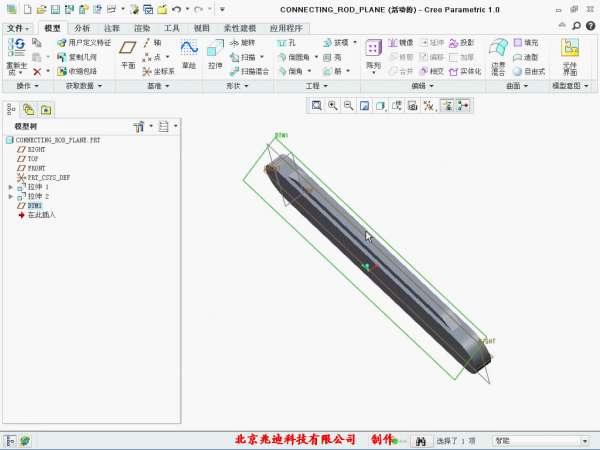Image resolution: width=600 pixels, height=450 pixels.
Task: Expand 拉伸 2 in model tree
Action: [x=10, y=196]
